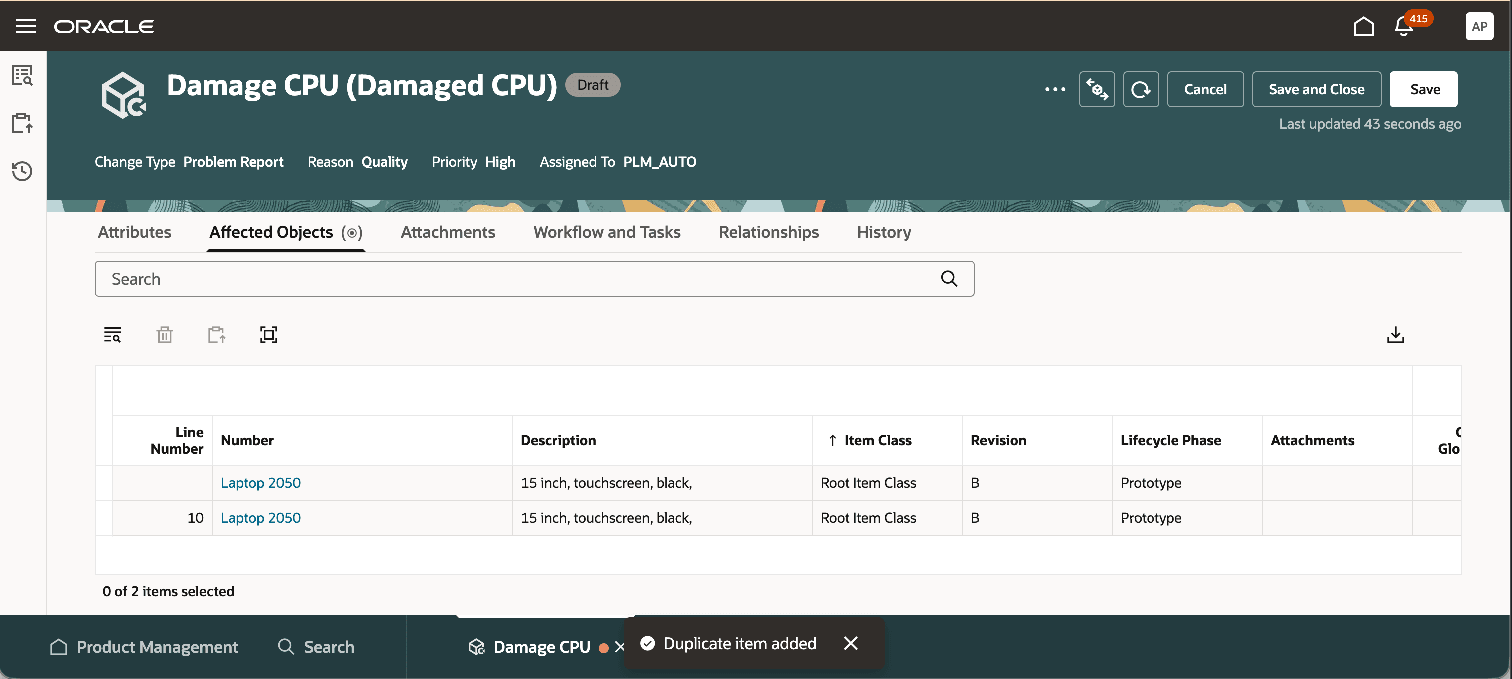Image resolution: width=1512 pixels, height=679 pixels.
Task: Export the table using the download icon
Action: 1395,334
